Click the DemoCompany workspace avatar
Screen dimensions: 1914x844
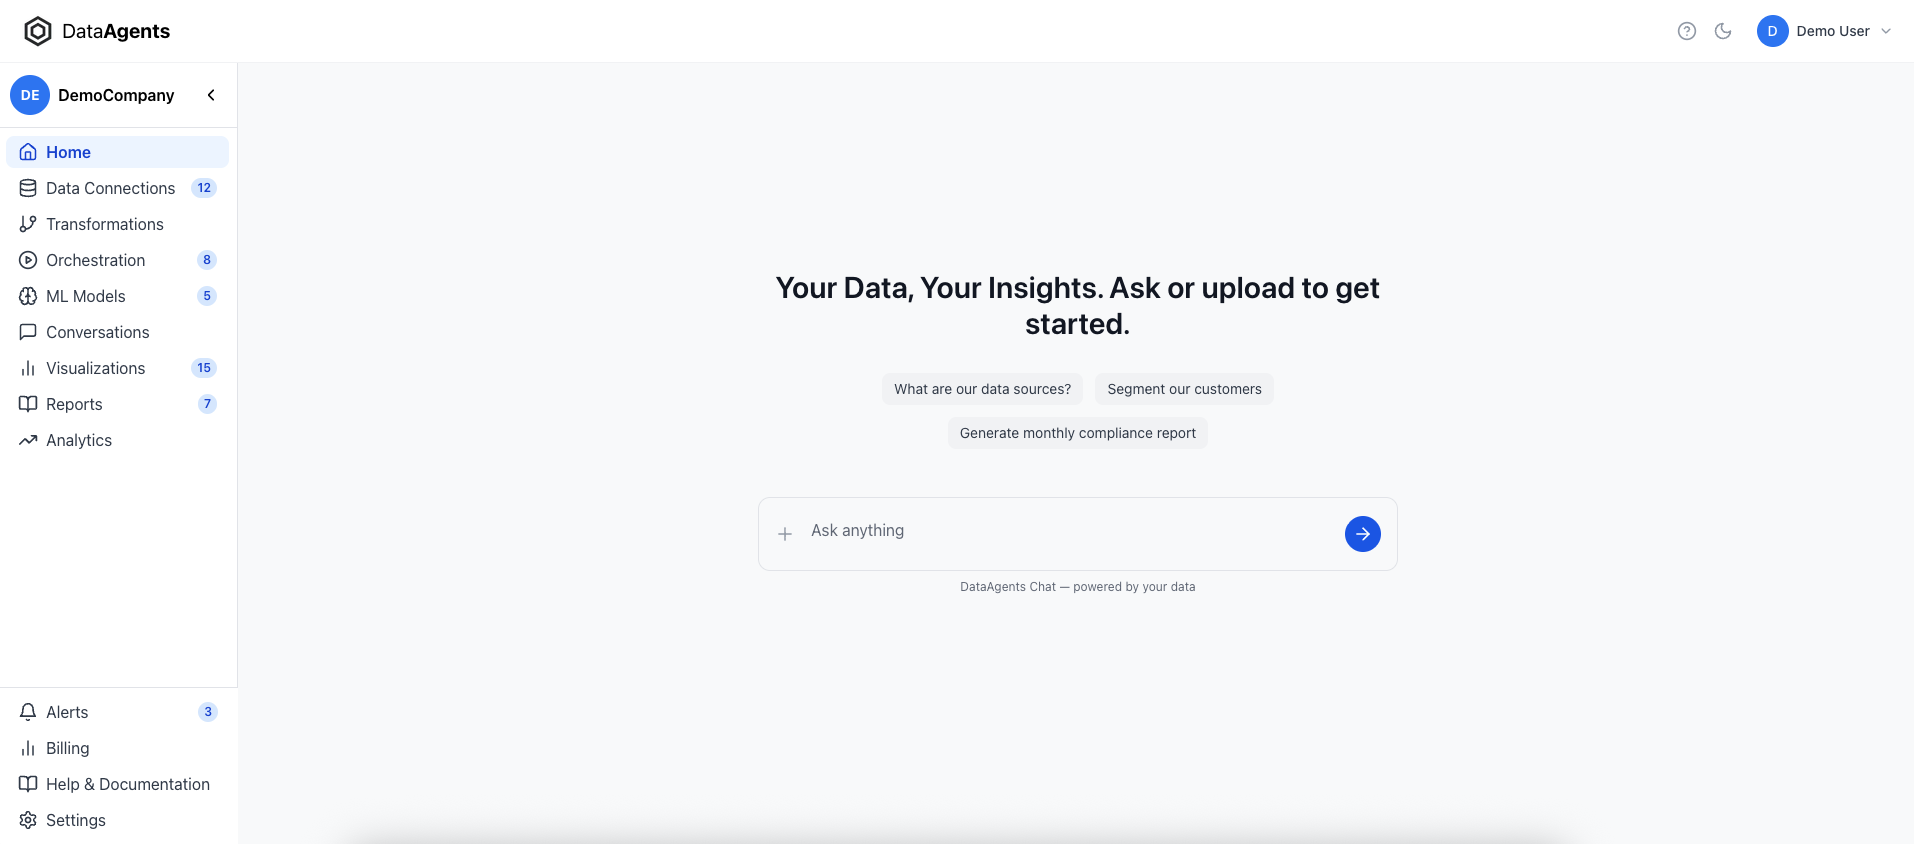click(x=30, y=95)
